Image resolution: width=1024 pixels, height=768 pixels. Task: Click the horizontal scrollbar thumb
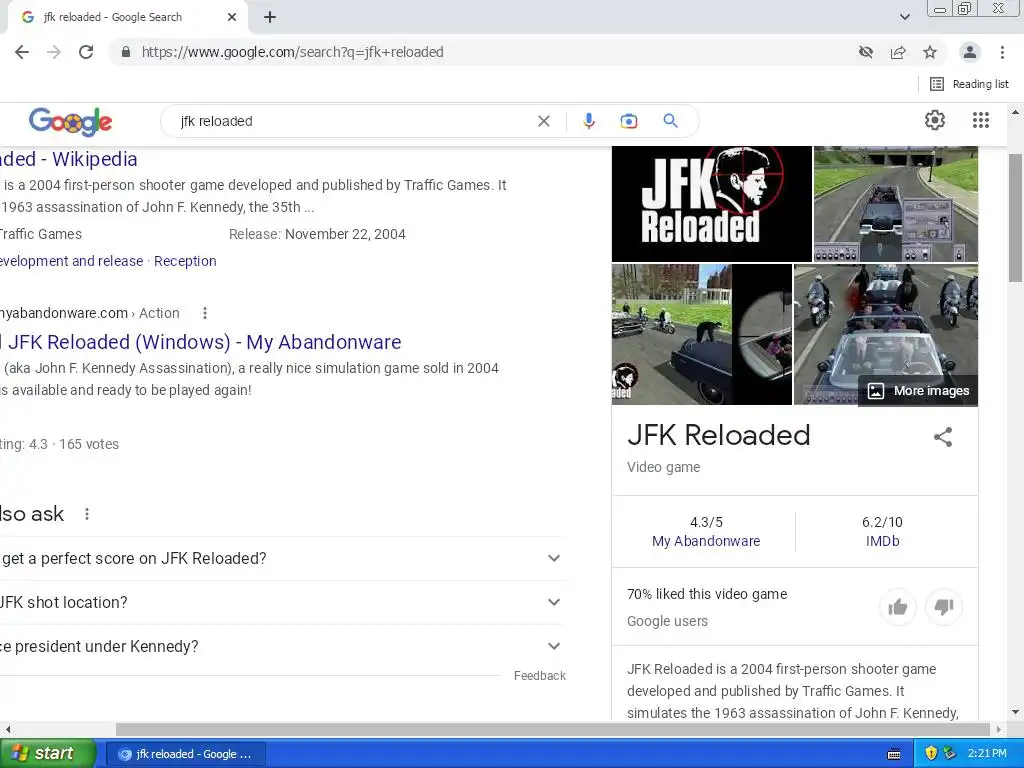(552, 729)
